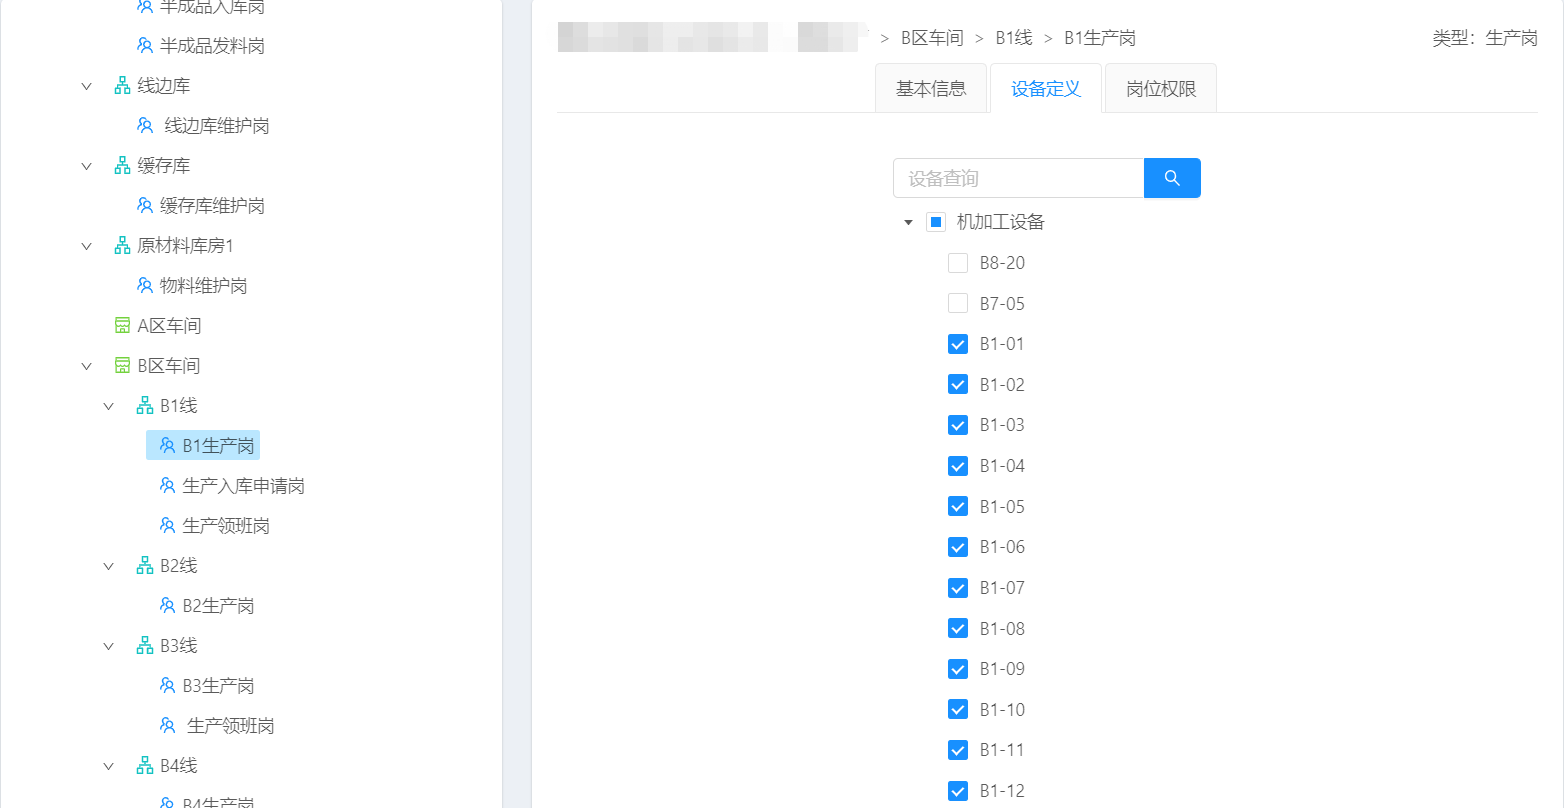Image resolution: width=1564 pixels, height=808 pixels.
Task: Click the org icon next to 原材料库房1
Action: pos(122,246)
